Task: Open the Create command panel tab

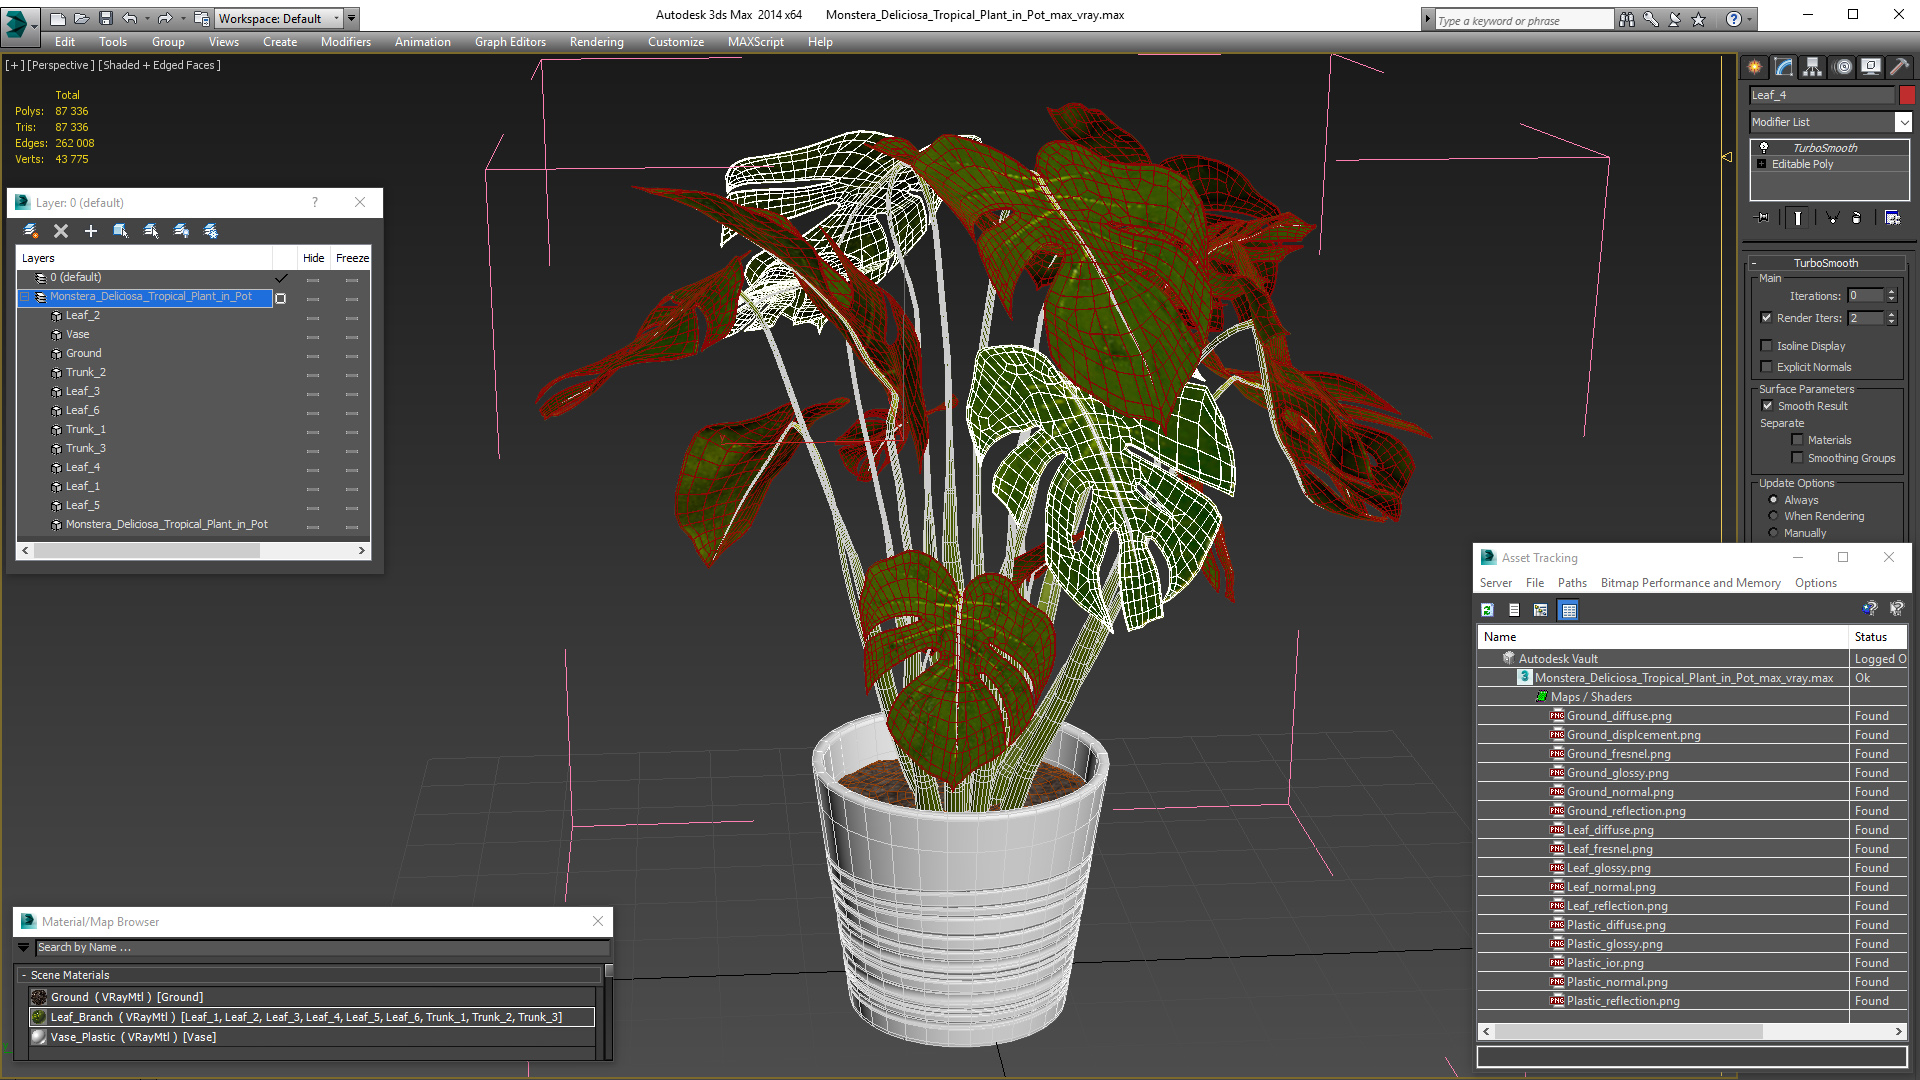Action: pos(1755,67)
